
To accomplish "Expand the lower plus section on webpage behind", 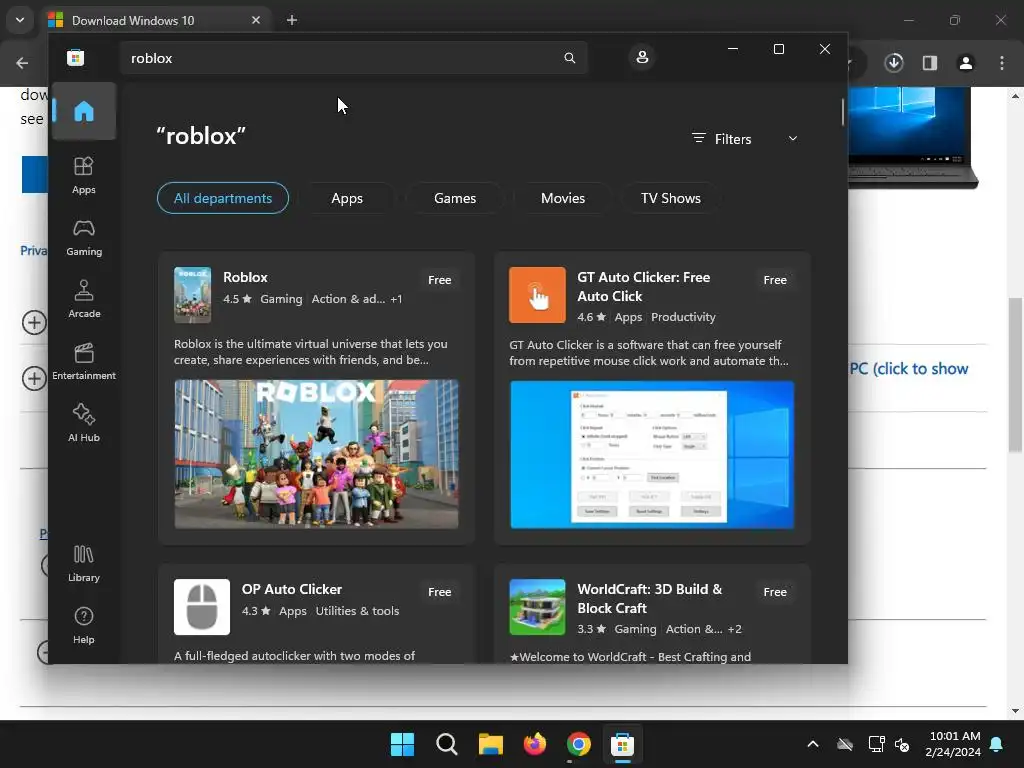I will pos(34,378).
